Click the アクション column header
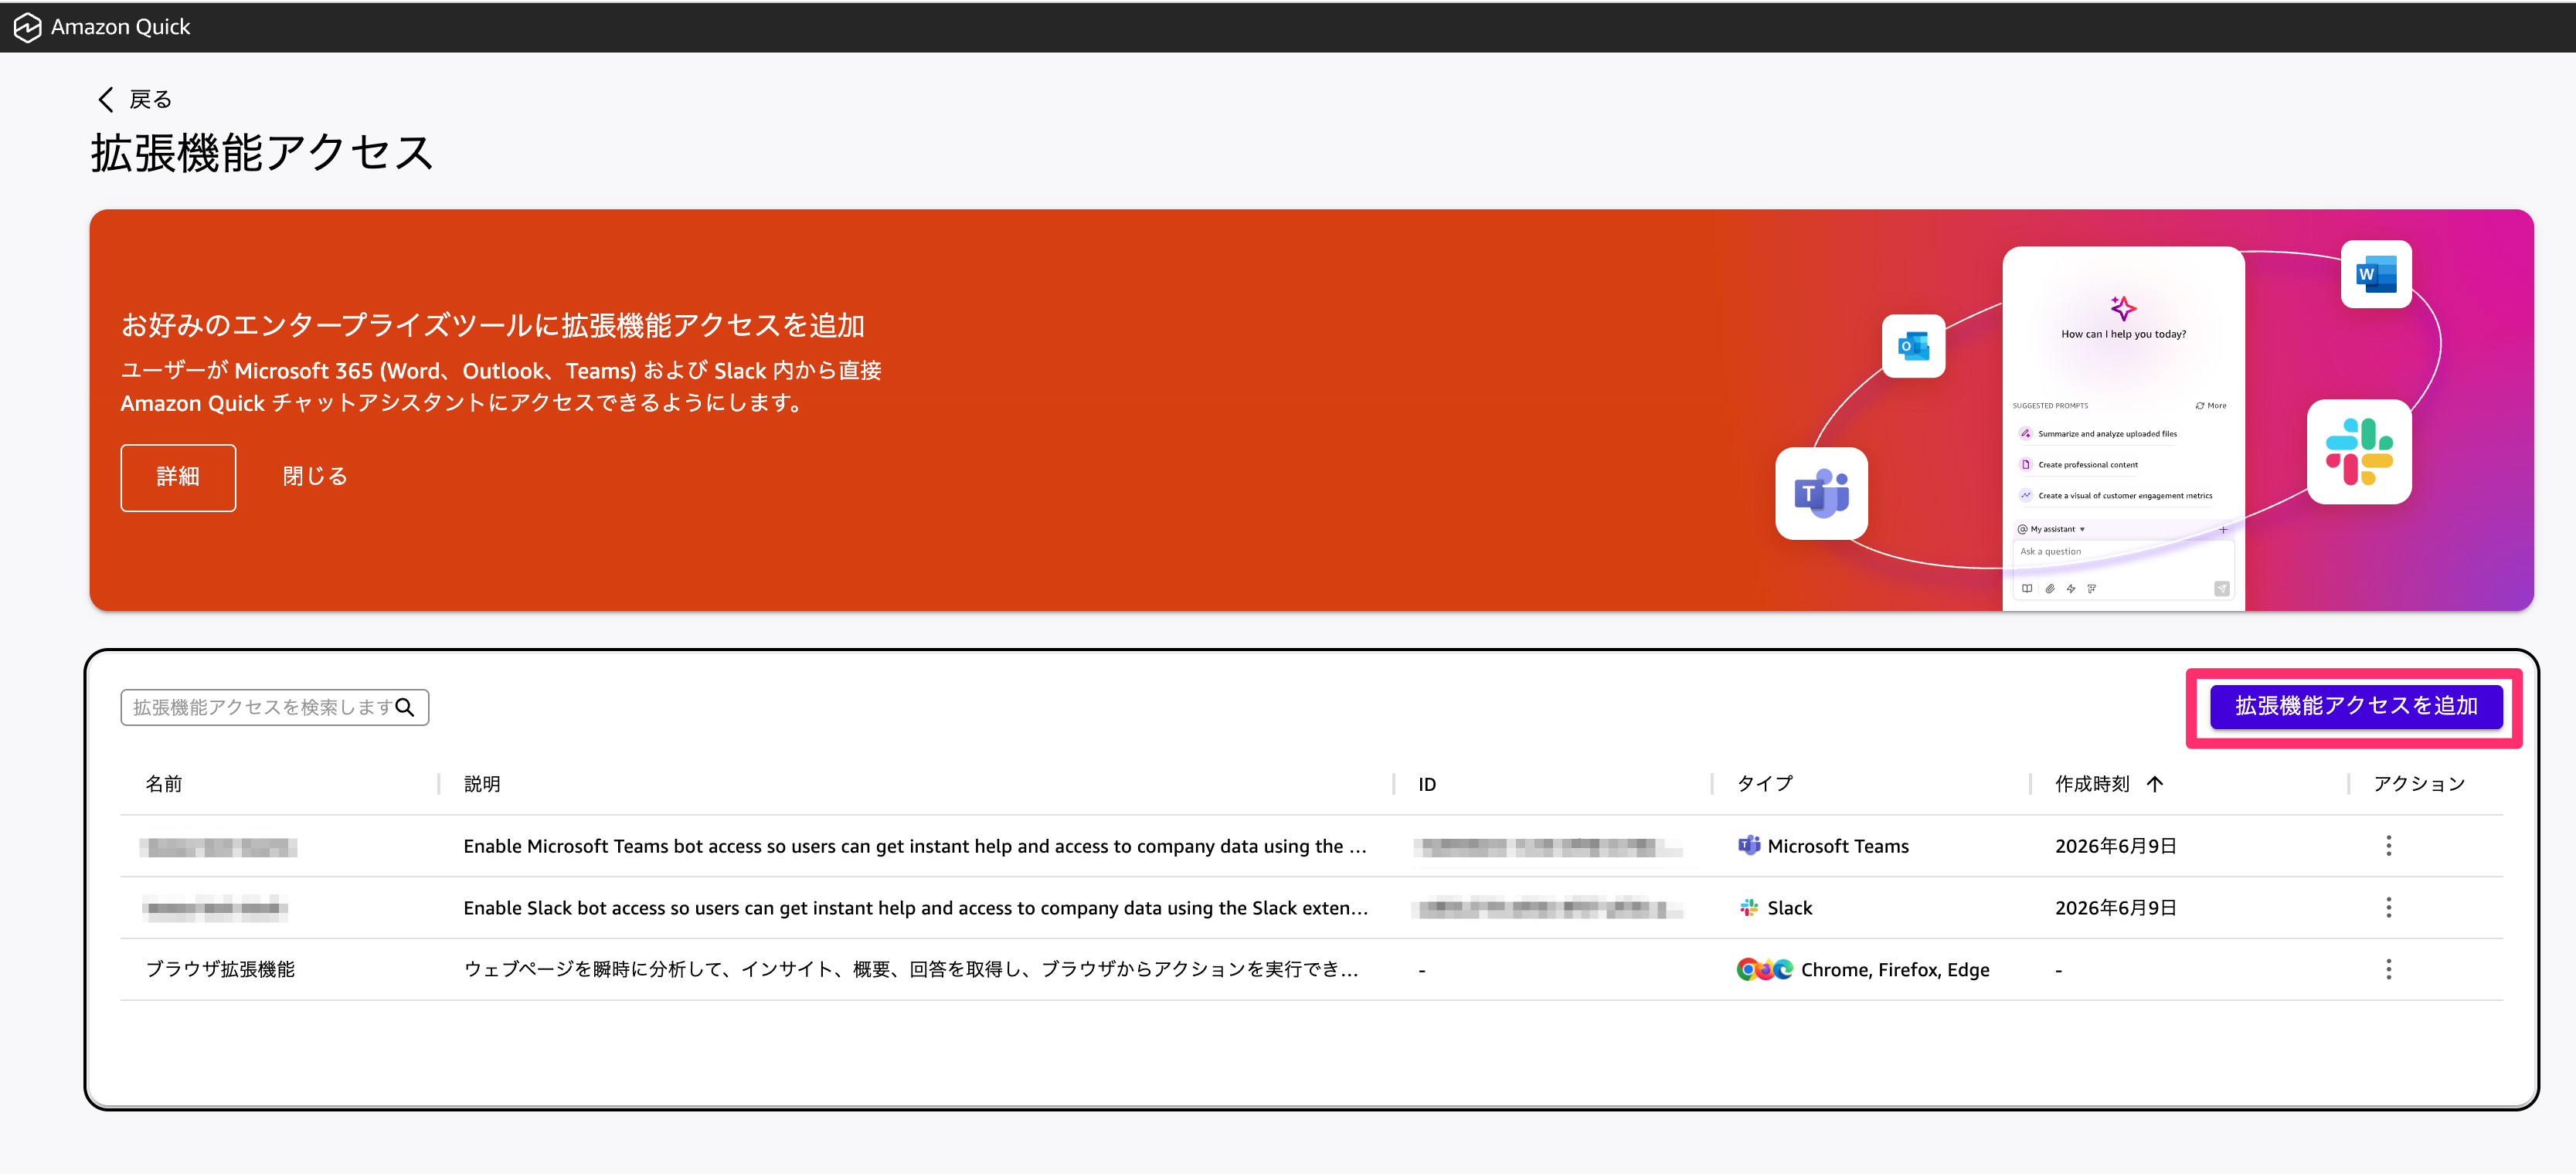Image resolution: width=2576 pixels, height=1174 pixels. point(2420,784)
